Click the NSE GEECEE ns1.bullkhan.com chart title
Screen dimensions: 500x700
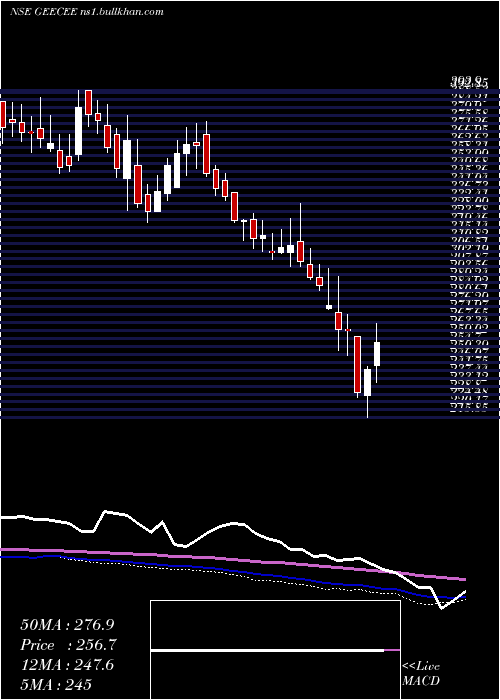(x=87, y=12)
